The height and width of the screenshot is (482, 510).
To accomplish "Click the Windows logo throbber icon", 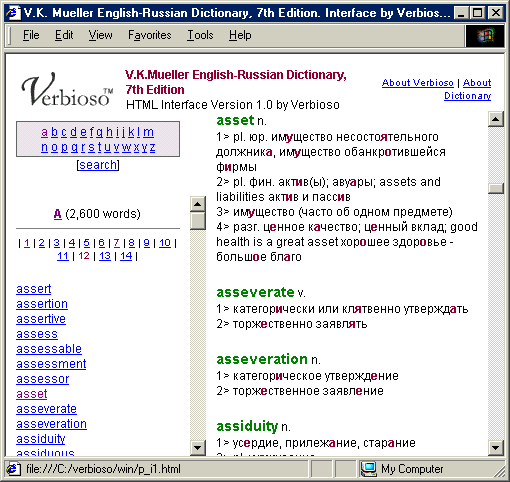I will click(485, 36).
